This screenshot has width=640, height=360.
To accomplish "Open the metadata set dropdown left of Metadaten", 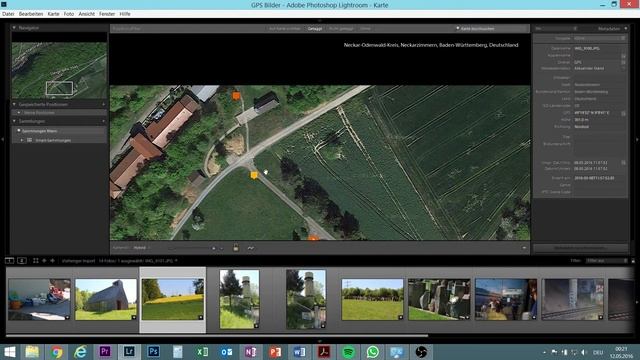I will 556,29.
